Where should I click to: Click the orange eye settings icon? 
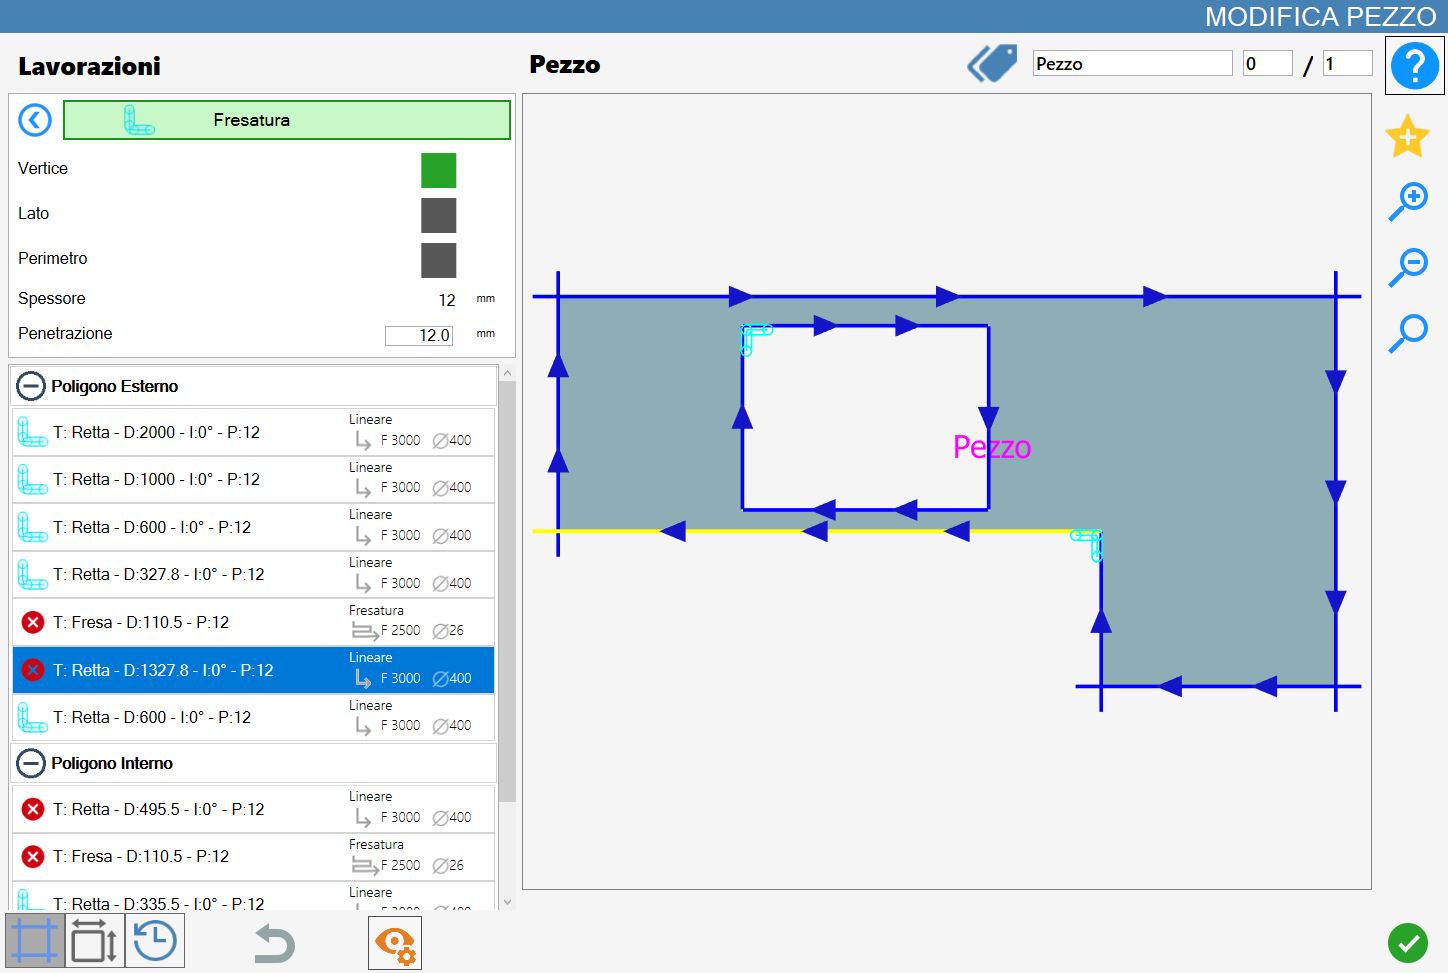395,943
